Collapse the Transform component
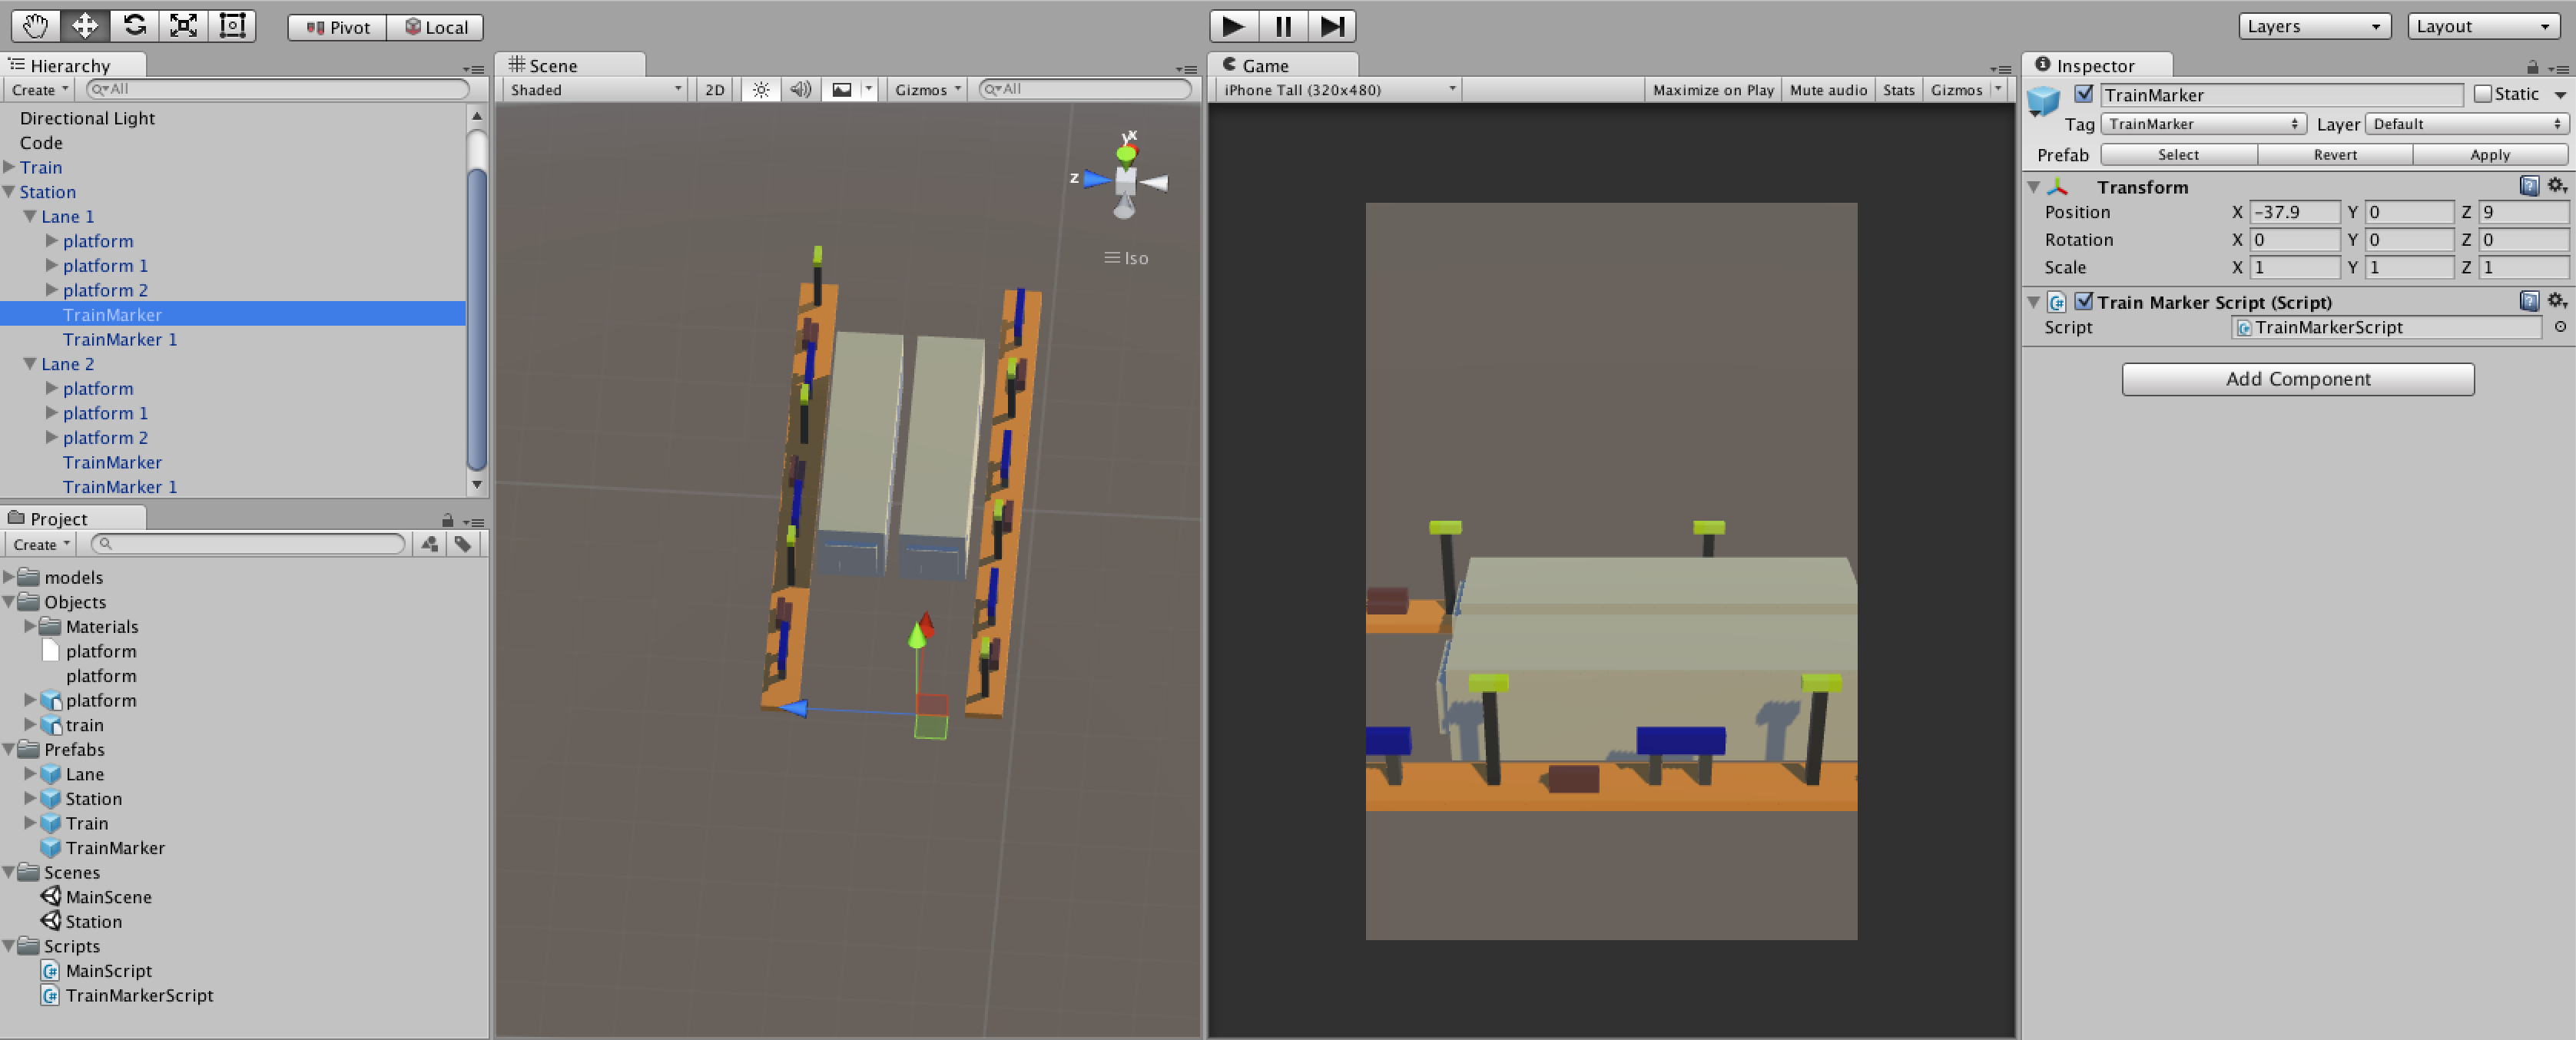The image size is (2576, 1040). click(x=2033, y=187)
